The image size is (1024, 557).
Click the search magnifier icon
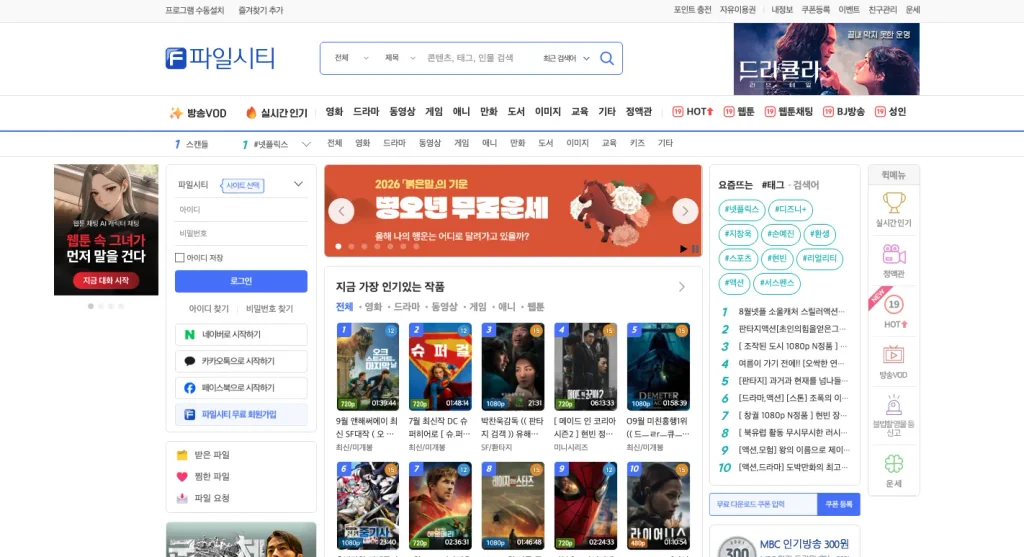click(607, 58)
